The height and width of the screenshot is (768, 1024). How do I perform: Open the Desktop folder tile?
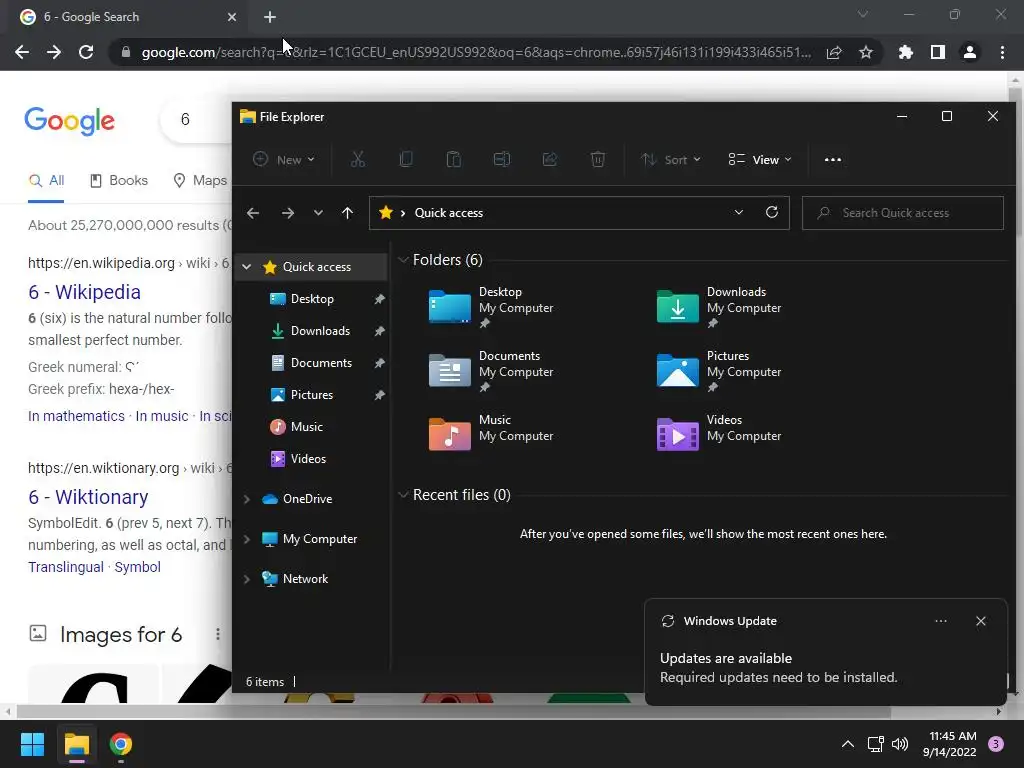tap(491, 307)
